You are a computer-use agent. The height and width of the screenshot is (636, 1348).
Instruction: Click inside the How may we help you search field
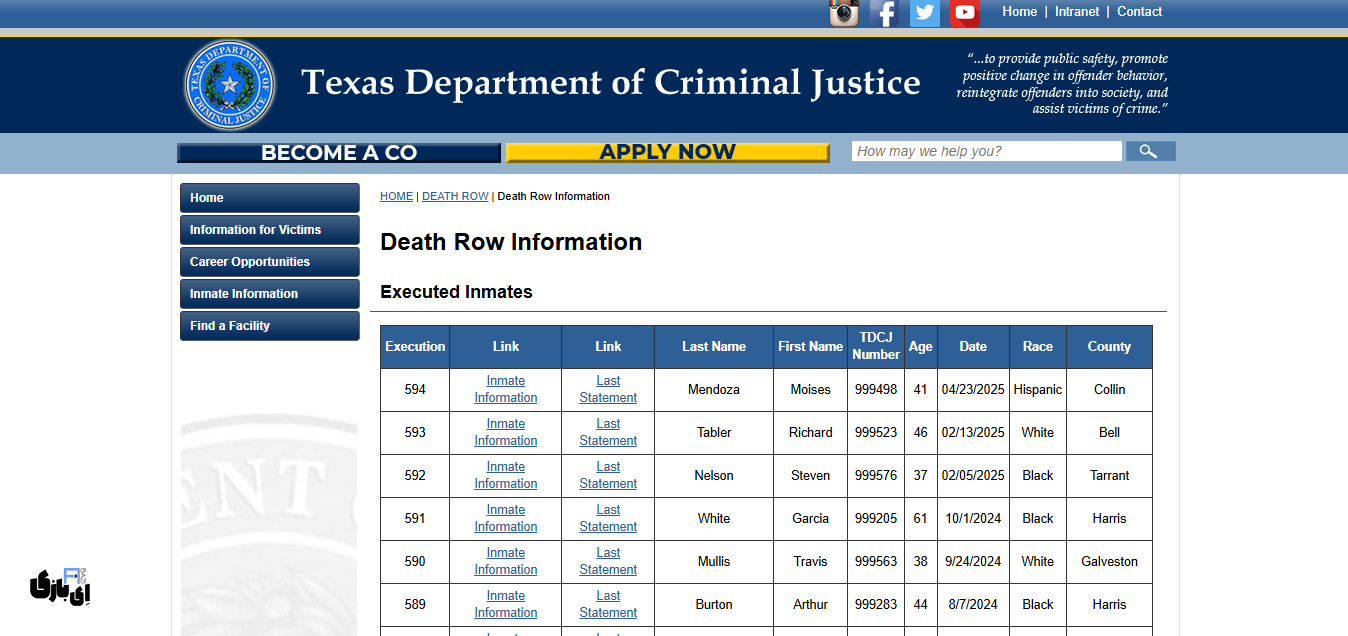coord(986,150)
